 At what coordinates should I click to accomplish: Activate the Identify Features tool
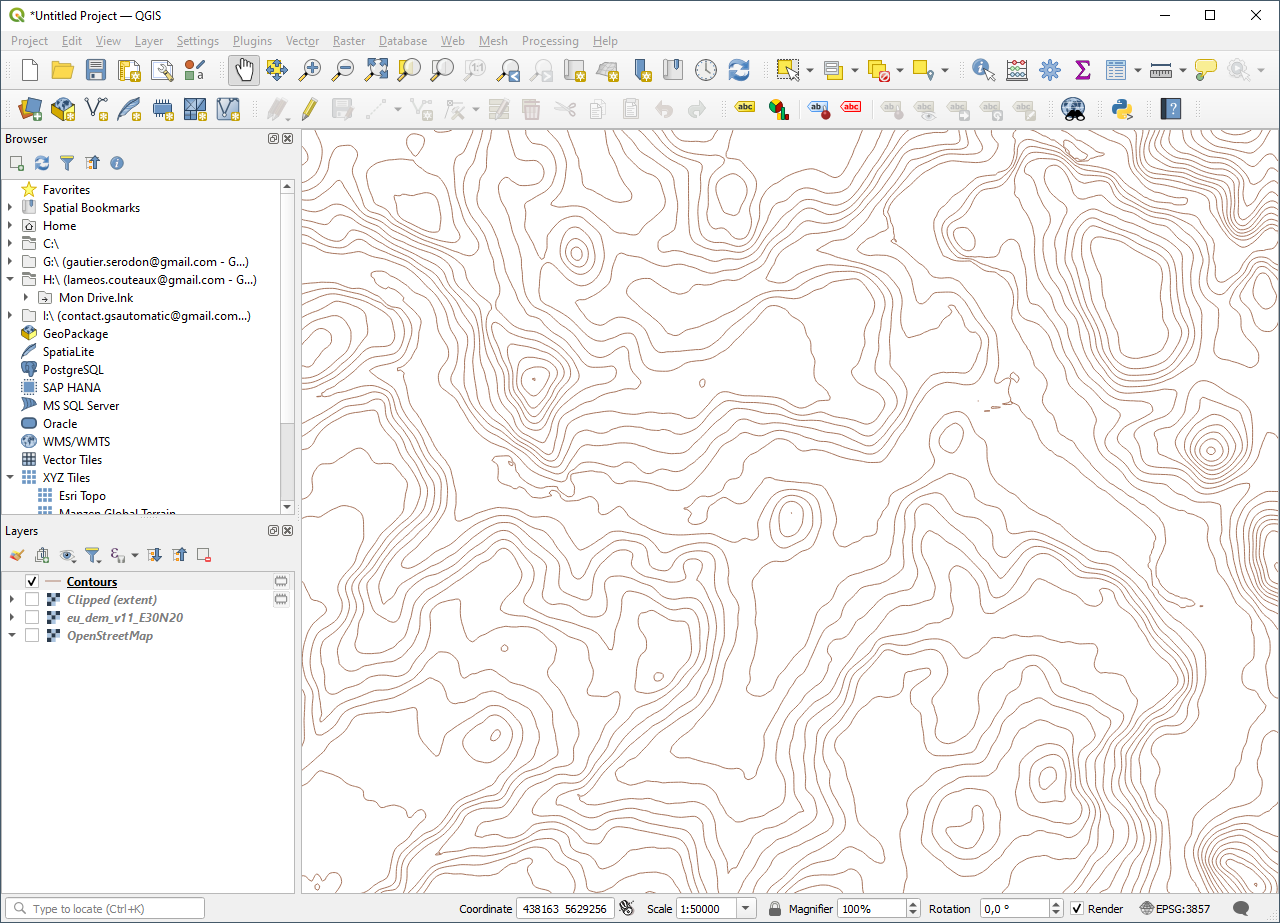click(983, 70)
